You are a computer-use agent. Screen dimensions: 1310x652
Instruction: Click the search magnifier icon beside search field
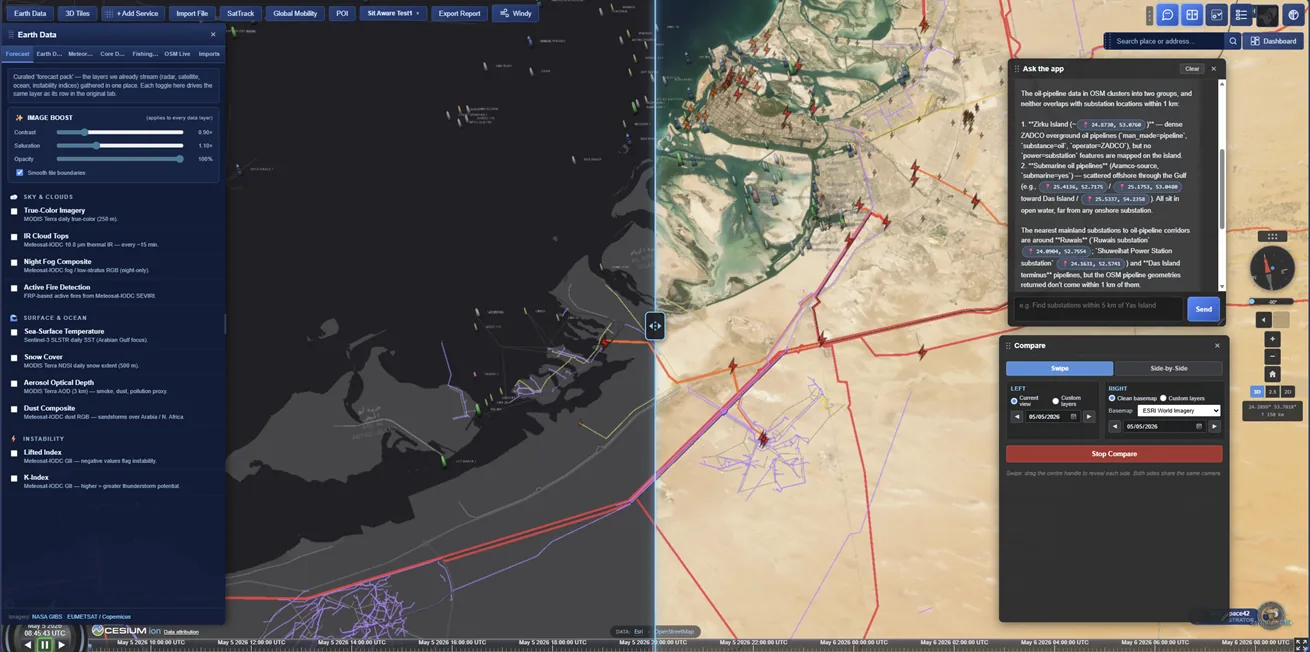point(1233,41)
